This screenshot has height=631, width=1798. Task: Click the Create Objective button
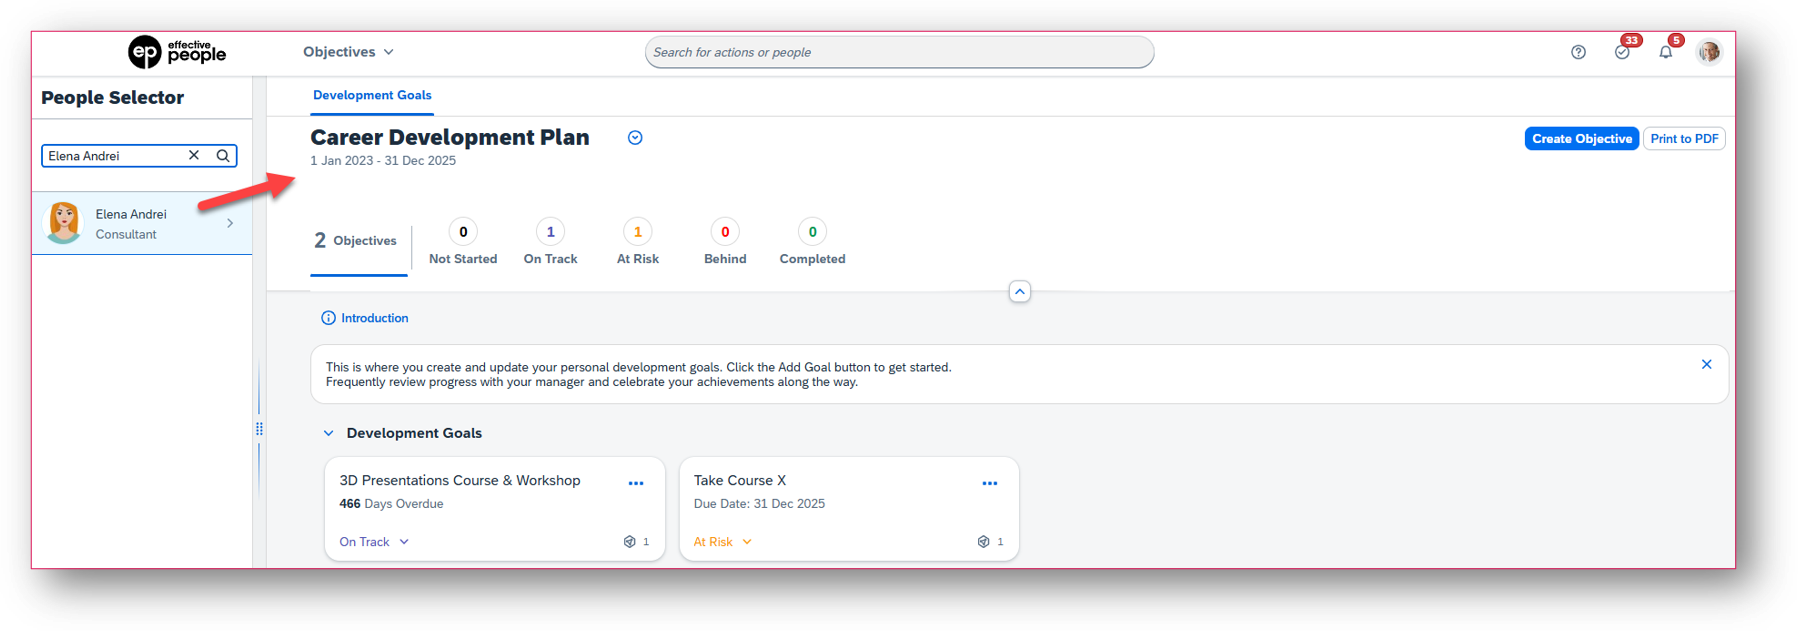(x=1582, y=139)
